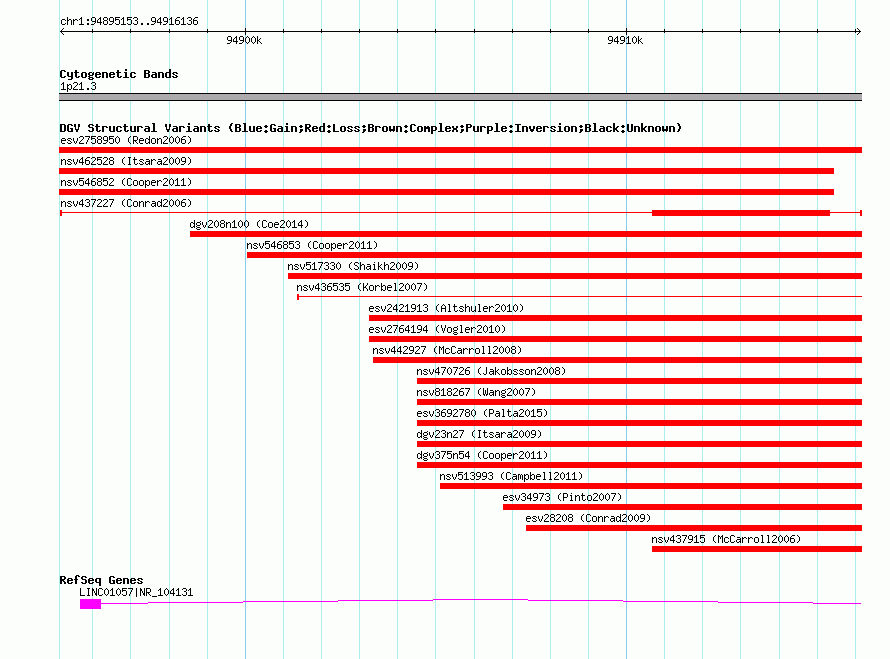Open the nsv470726 (Jakobsson2008) label
This screenshot has width=890, height=659.
[491, 371]
